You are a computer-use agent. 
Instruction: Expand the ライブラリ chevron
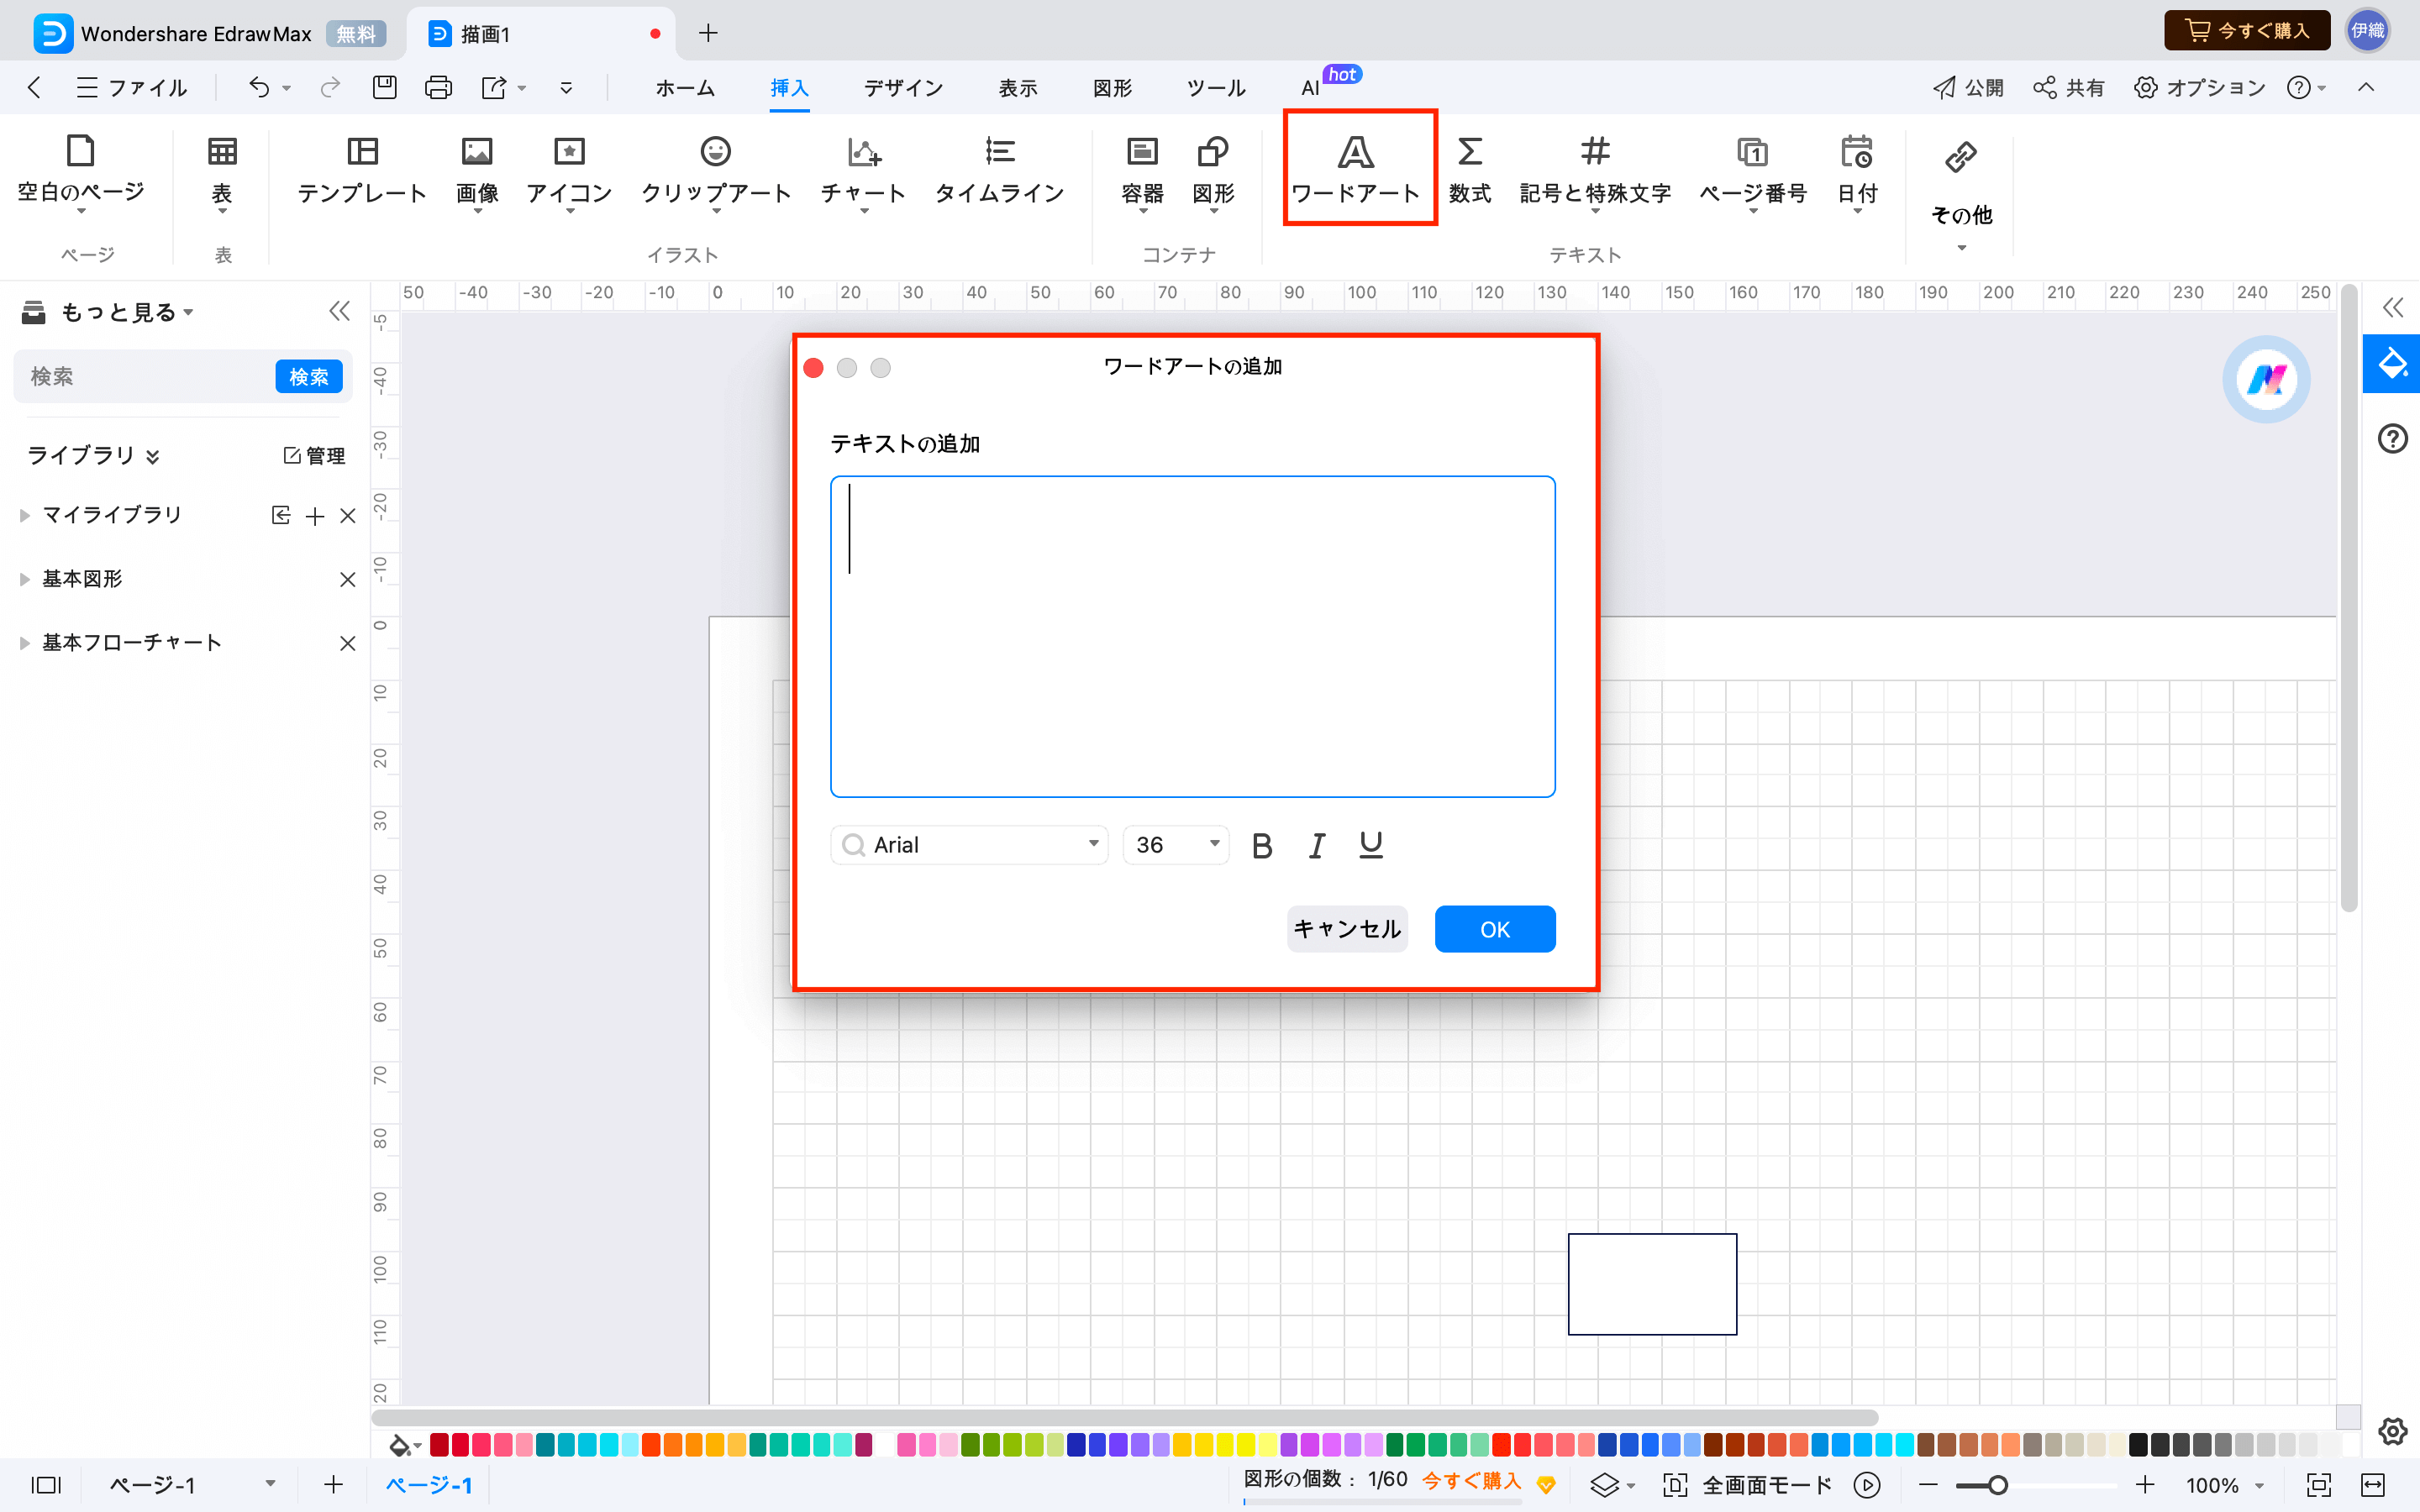point(153,456)
